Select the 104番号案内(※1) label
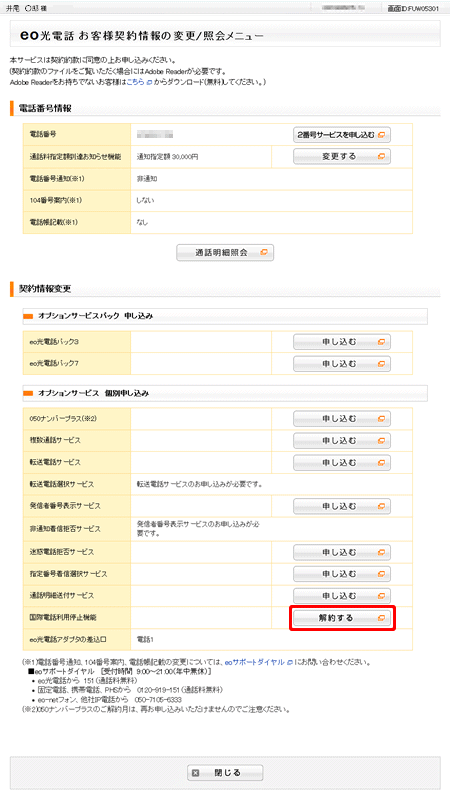The height and width of the screenshot is (794, 450). click(x=55, y=201)
